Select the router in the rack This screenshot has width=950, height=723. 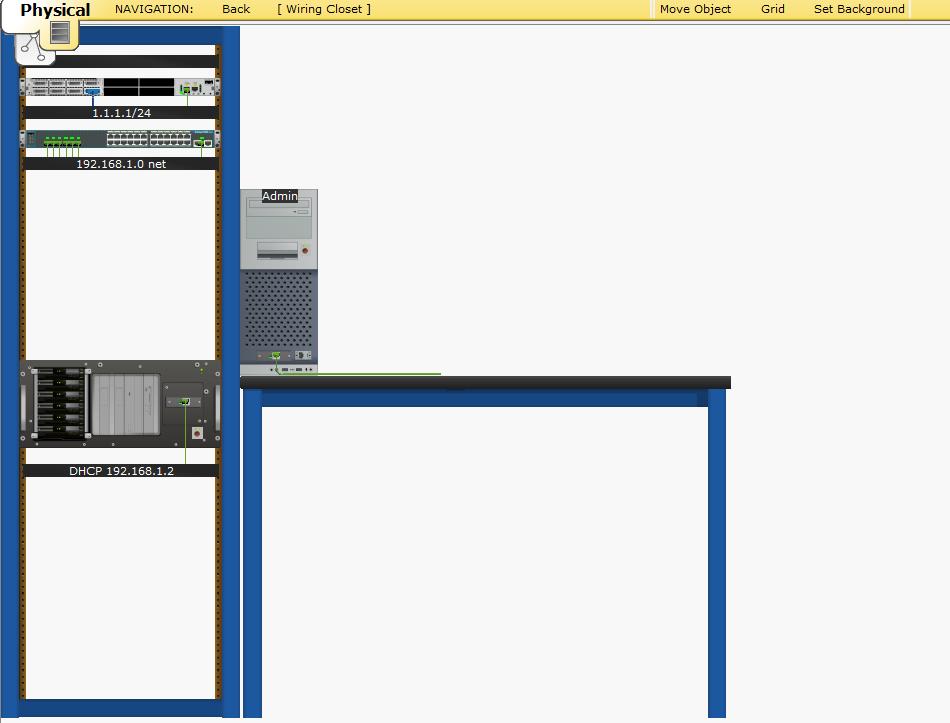120,87
